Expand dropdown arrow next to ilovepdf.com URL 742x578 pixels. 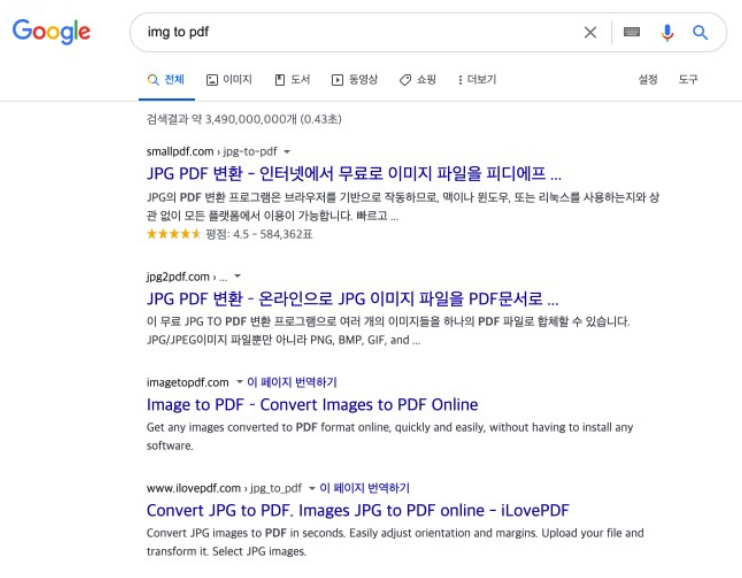[x=312, y=488]
